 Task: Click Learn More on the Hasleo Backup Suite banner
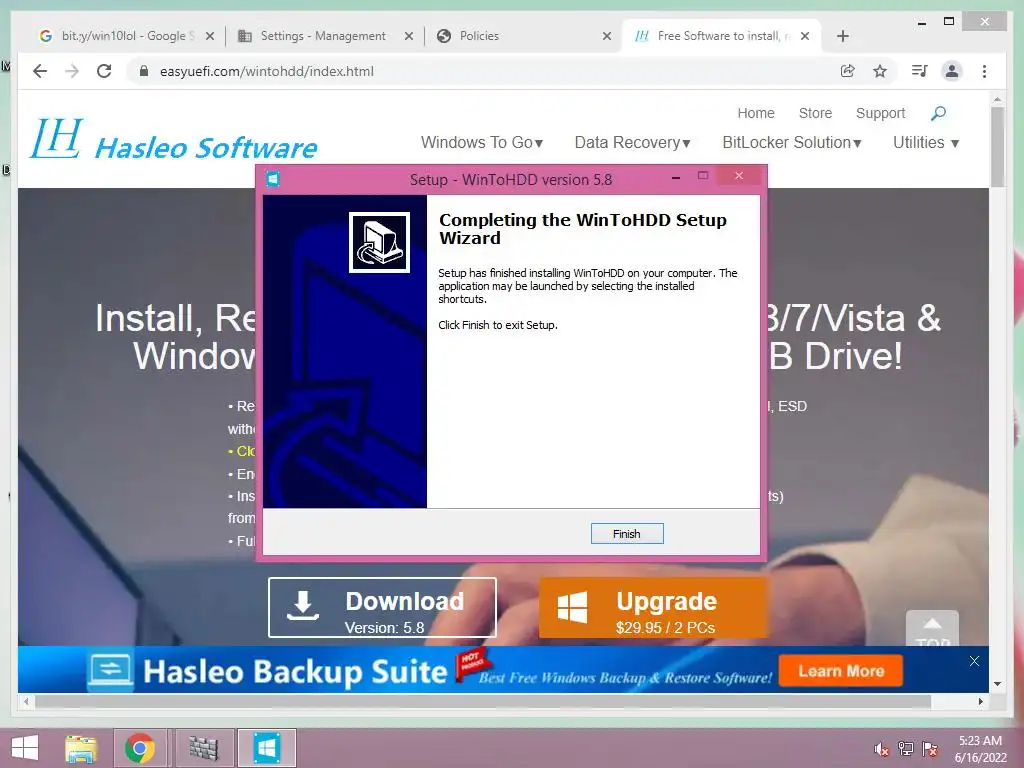point(840,671)
